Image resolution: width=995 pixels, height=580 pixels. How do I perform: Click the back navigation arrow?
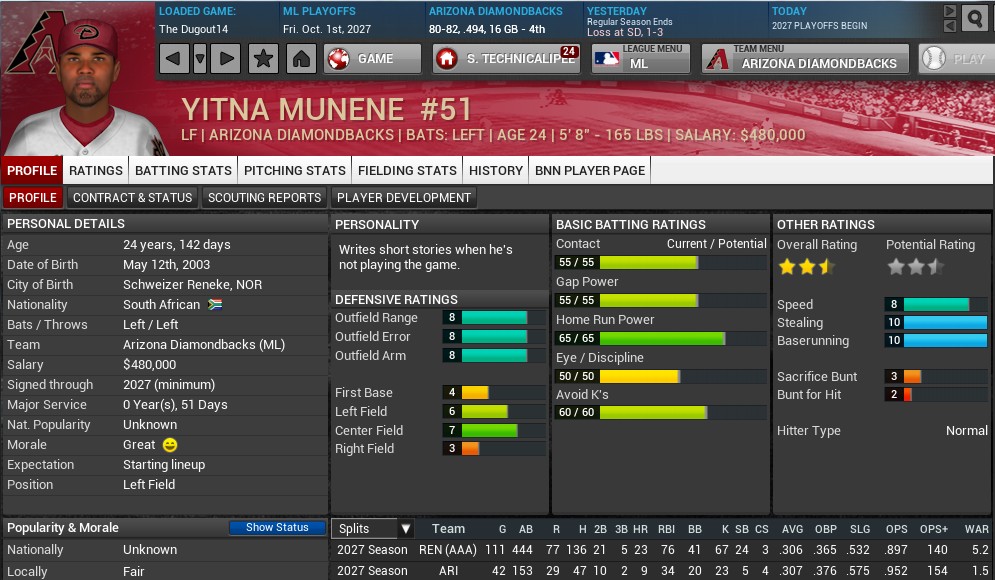(173, 59)
